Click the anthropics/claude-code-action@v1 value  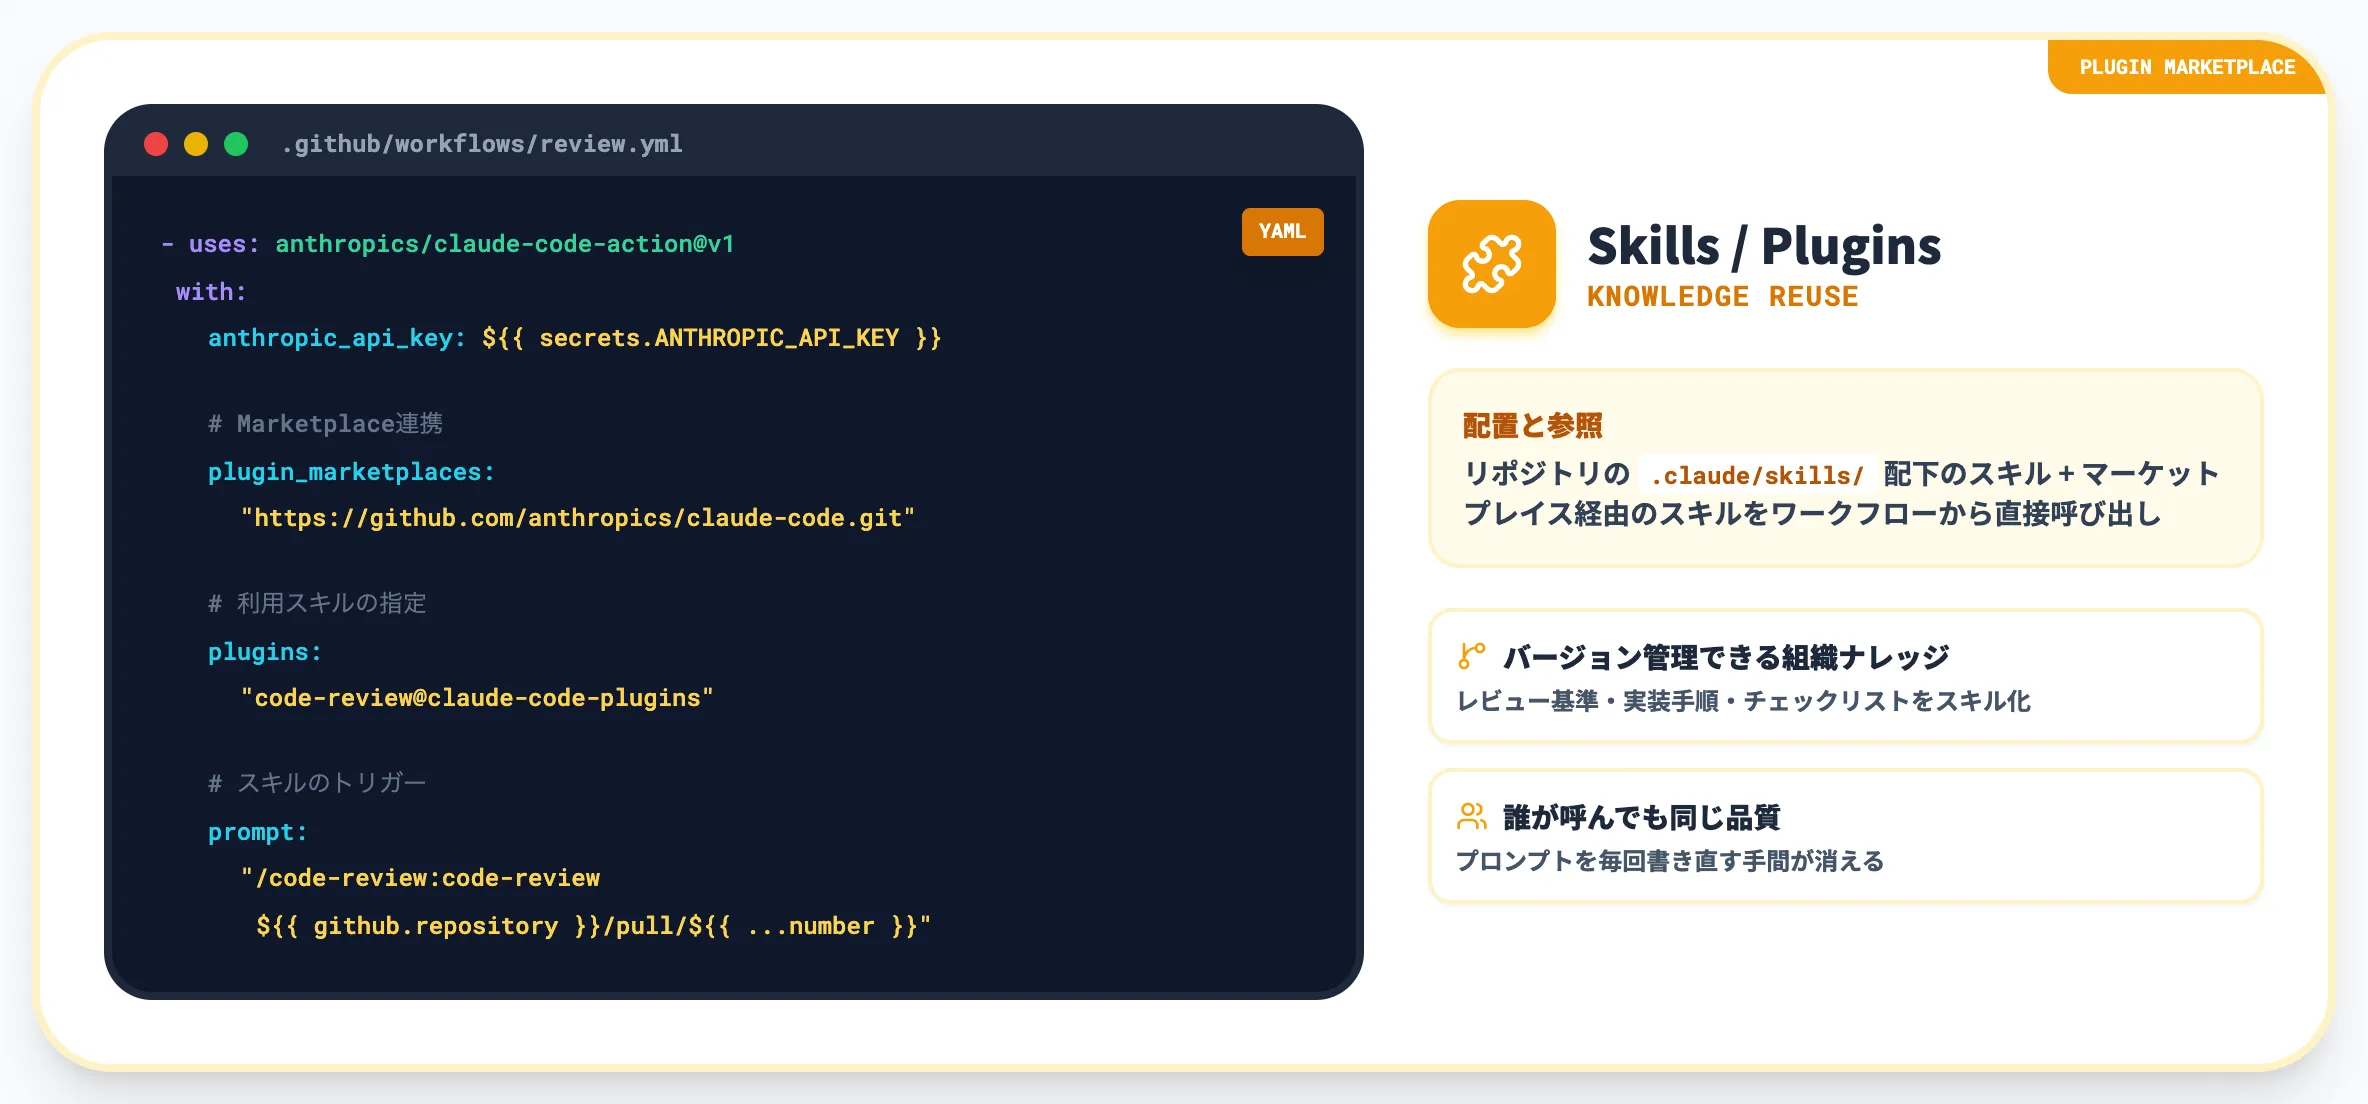click(505, 244)
